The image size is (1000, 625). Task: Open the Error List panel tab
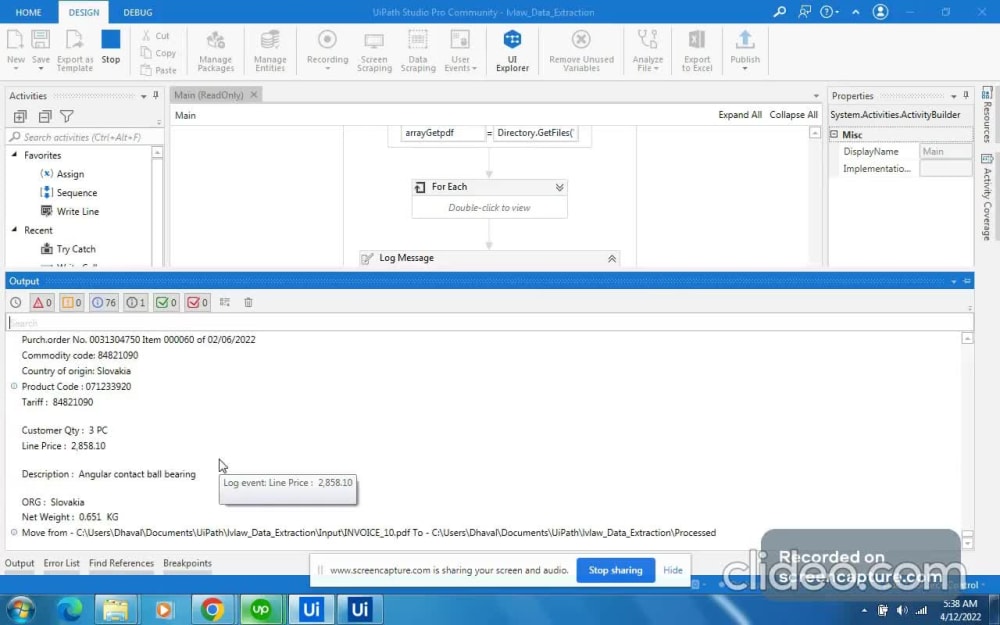(x=62, y=563)
